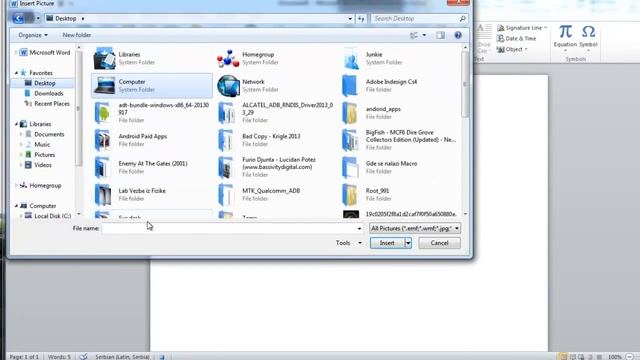
Task: Open the Symbol menu in Word ribbon
Action: coord(588,37)
